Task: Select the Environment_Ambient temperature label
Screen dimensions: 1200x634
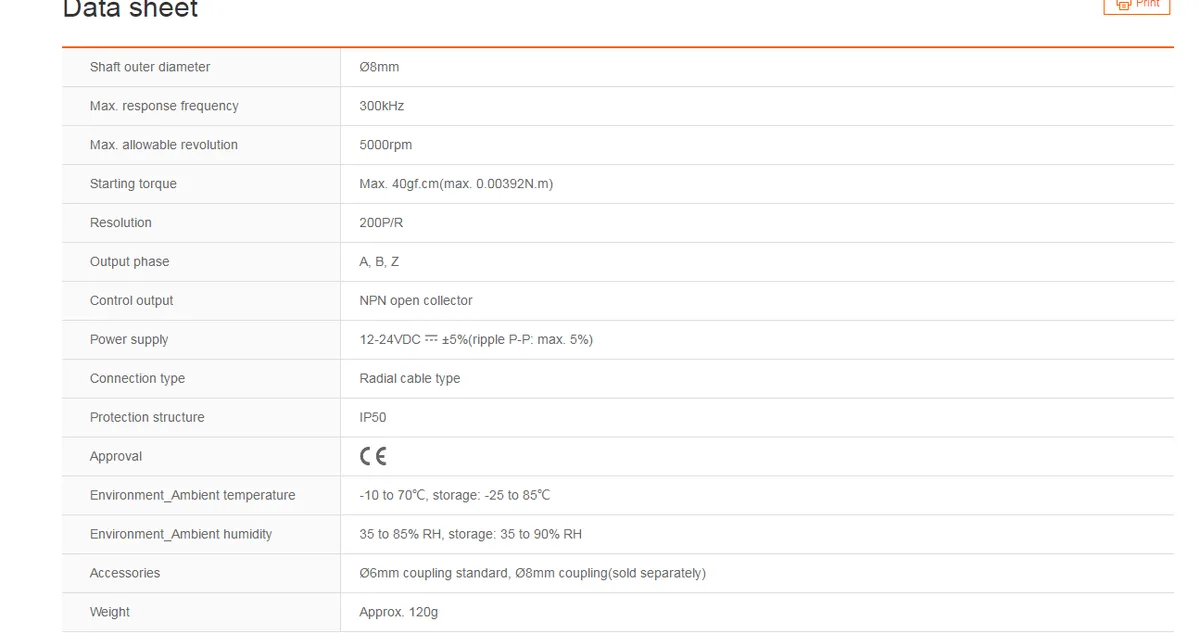Action: (193, 496)
